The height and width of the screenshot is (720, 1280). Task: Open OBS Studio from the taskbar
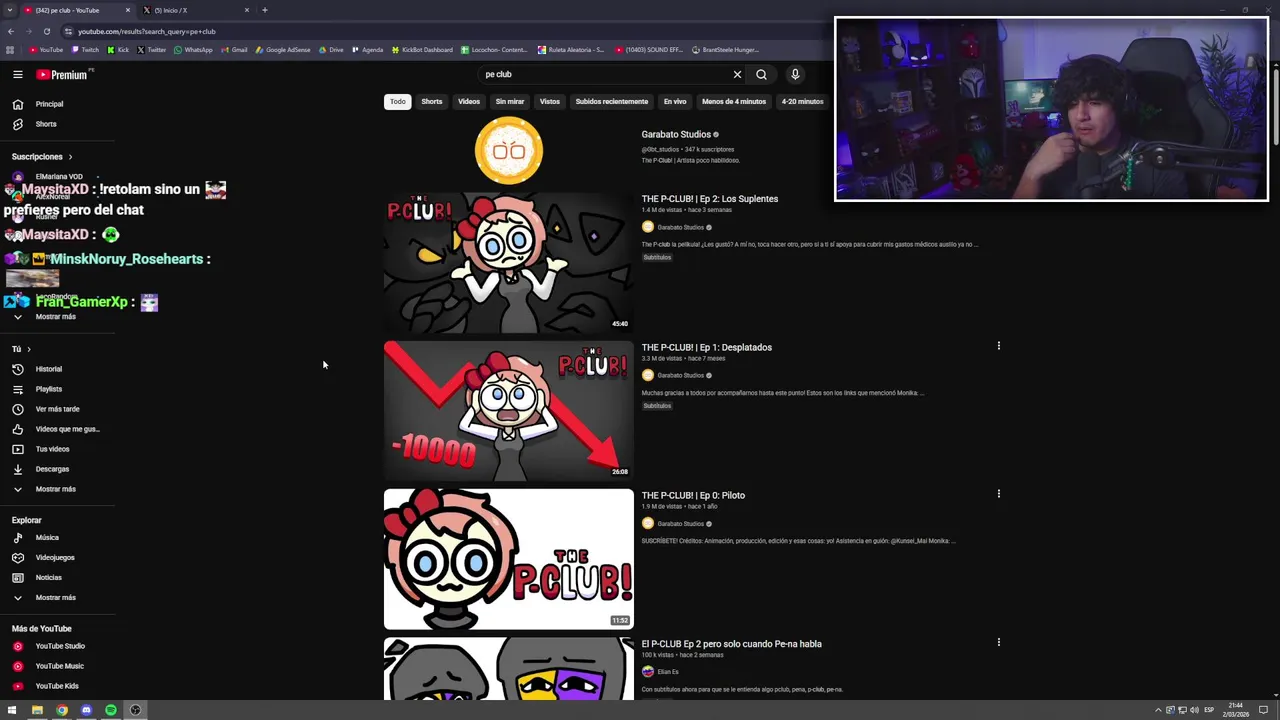pos(135,710)
